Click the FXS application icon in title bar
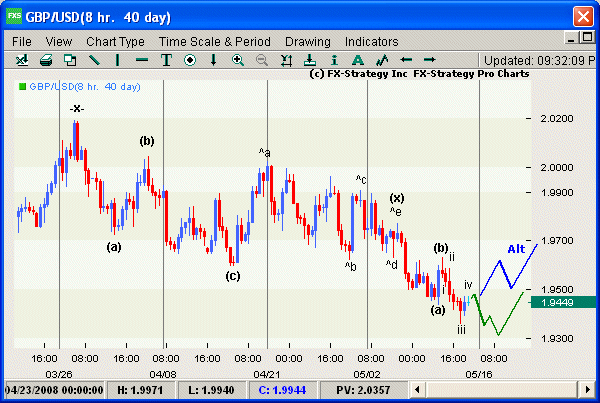This screenshot has width=600, height=403. point(14,16)
